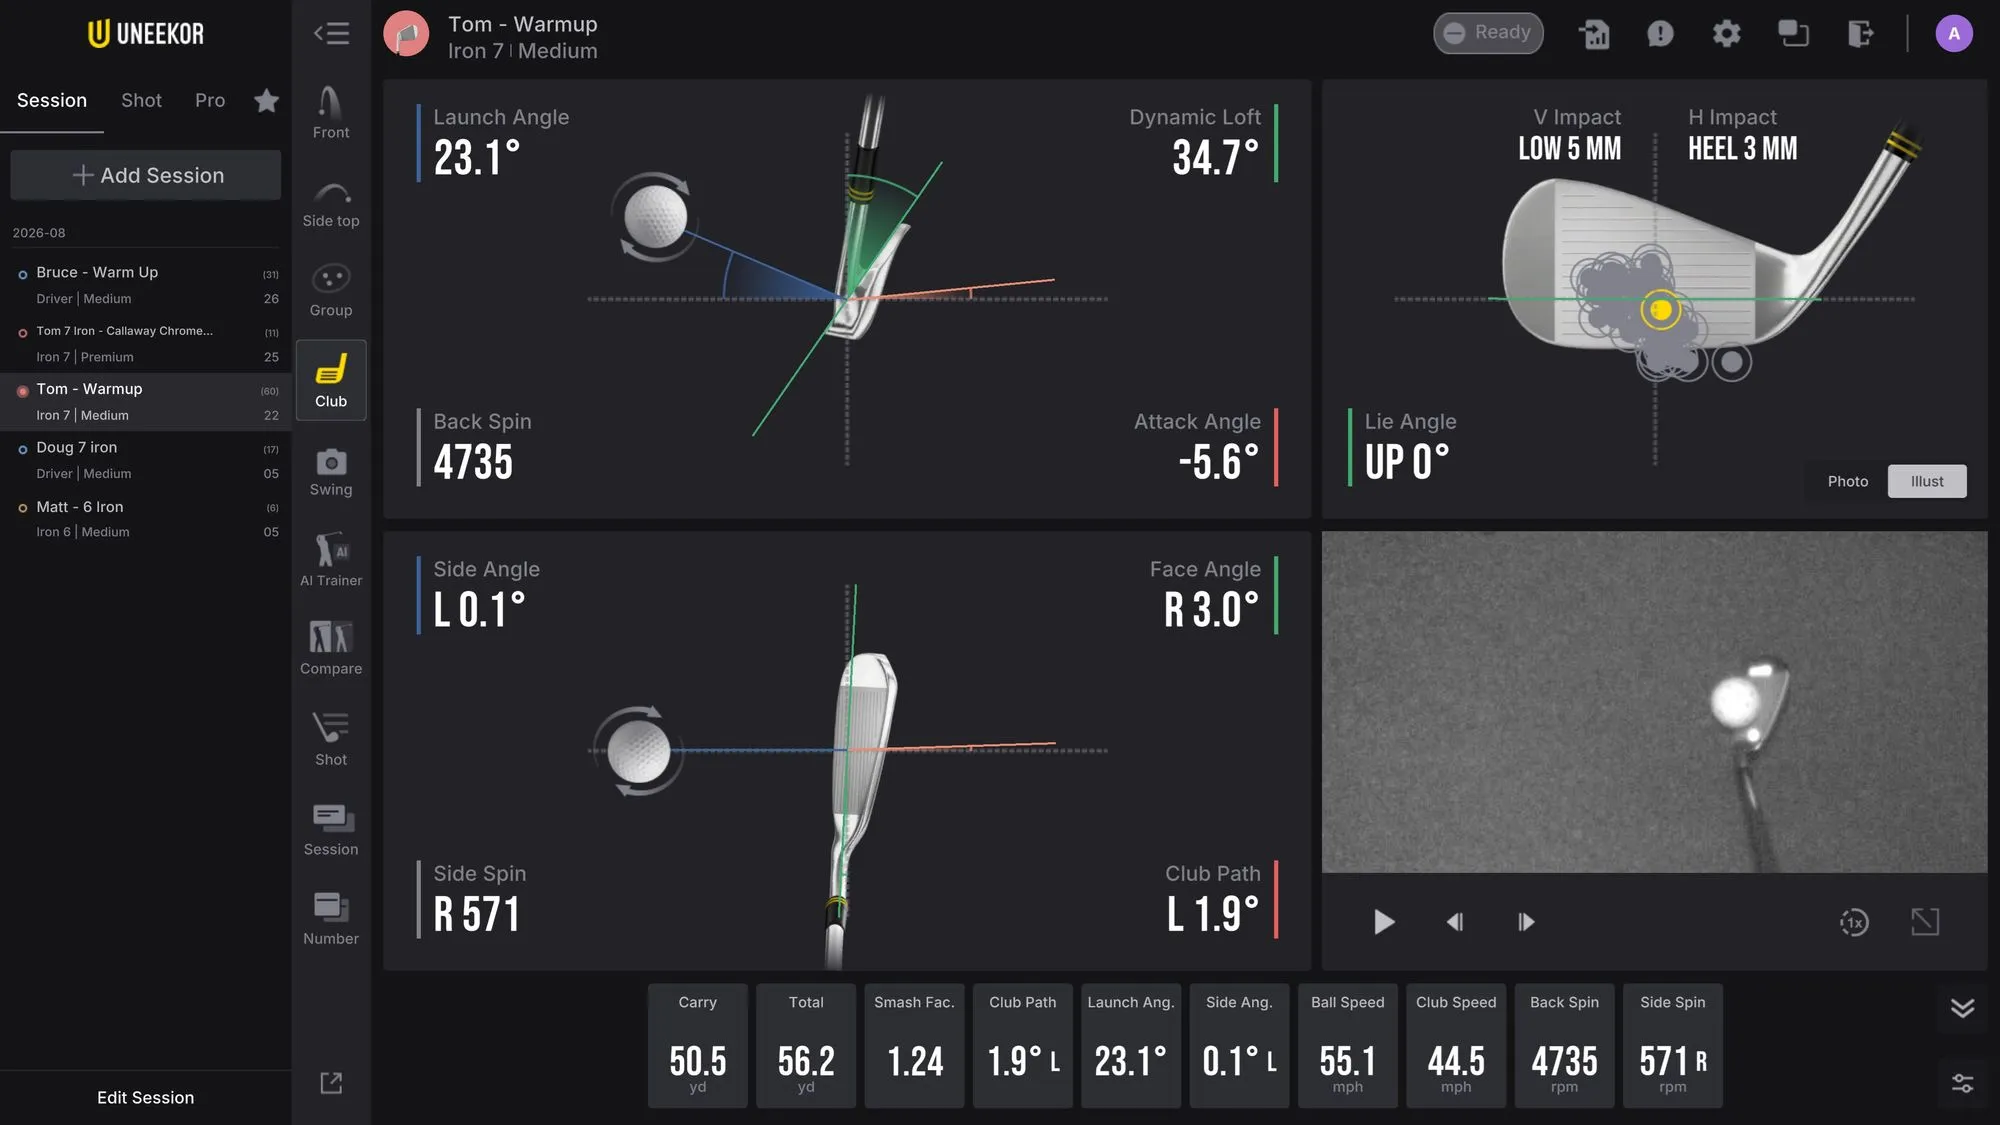Toggle the Ready status button
2000x1125 pixels.
coord(1488,33)
